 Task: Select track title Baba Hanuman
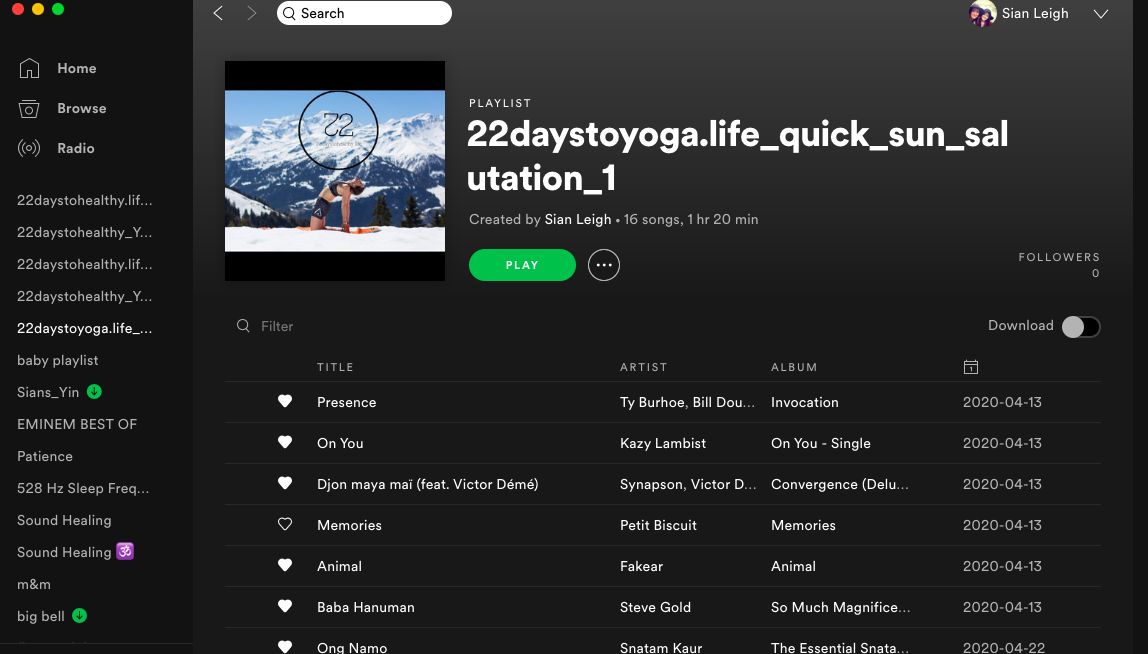pos(365,607)
